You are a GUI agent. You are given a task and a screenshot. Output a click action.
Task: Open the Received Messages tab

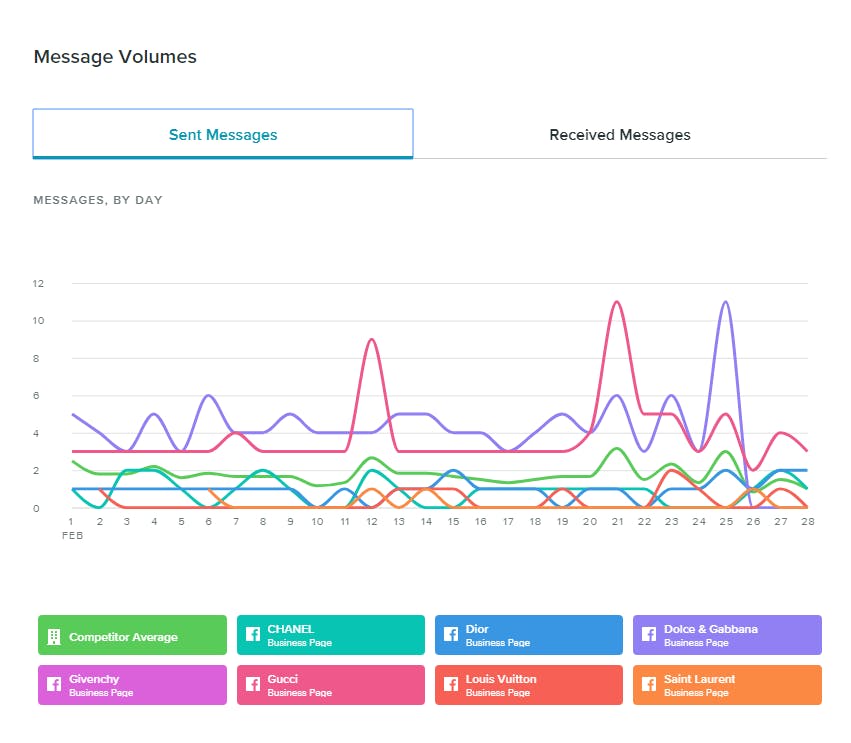tap(620, 135)
